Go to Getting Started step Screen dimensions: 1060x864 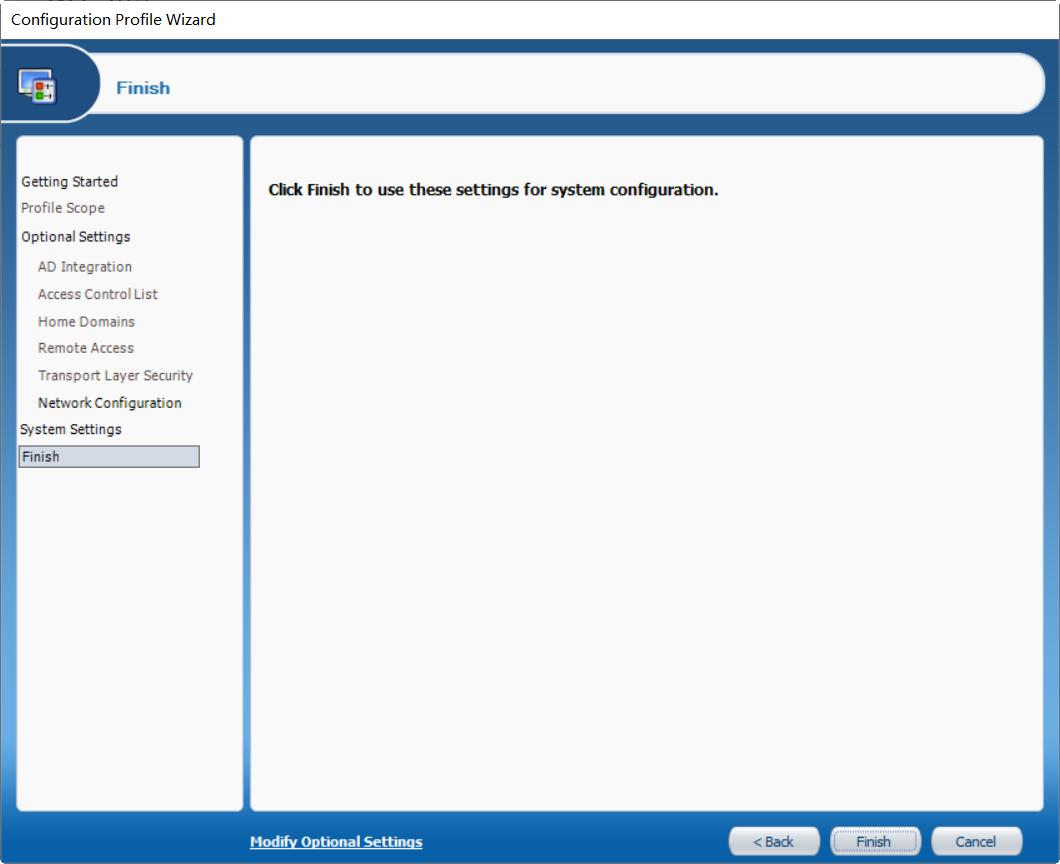70,182
